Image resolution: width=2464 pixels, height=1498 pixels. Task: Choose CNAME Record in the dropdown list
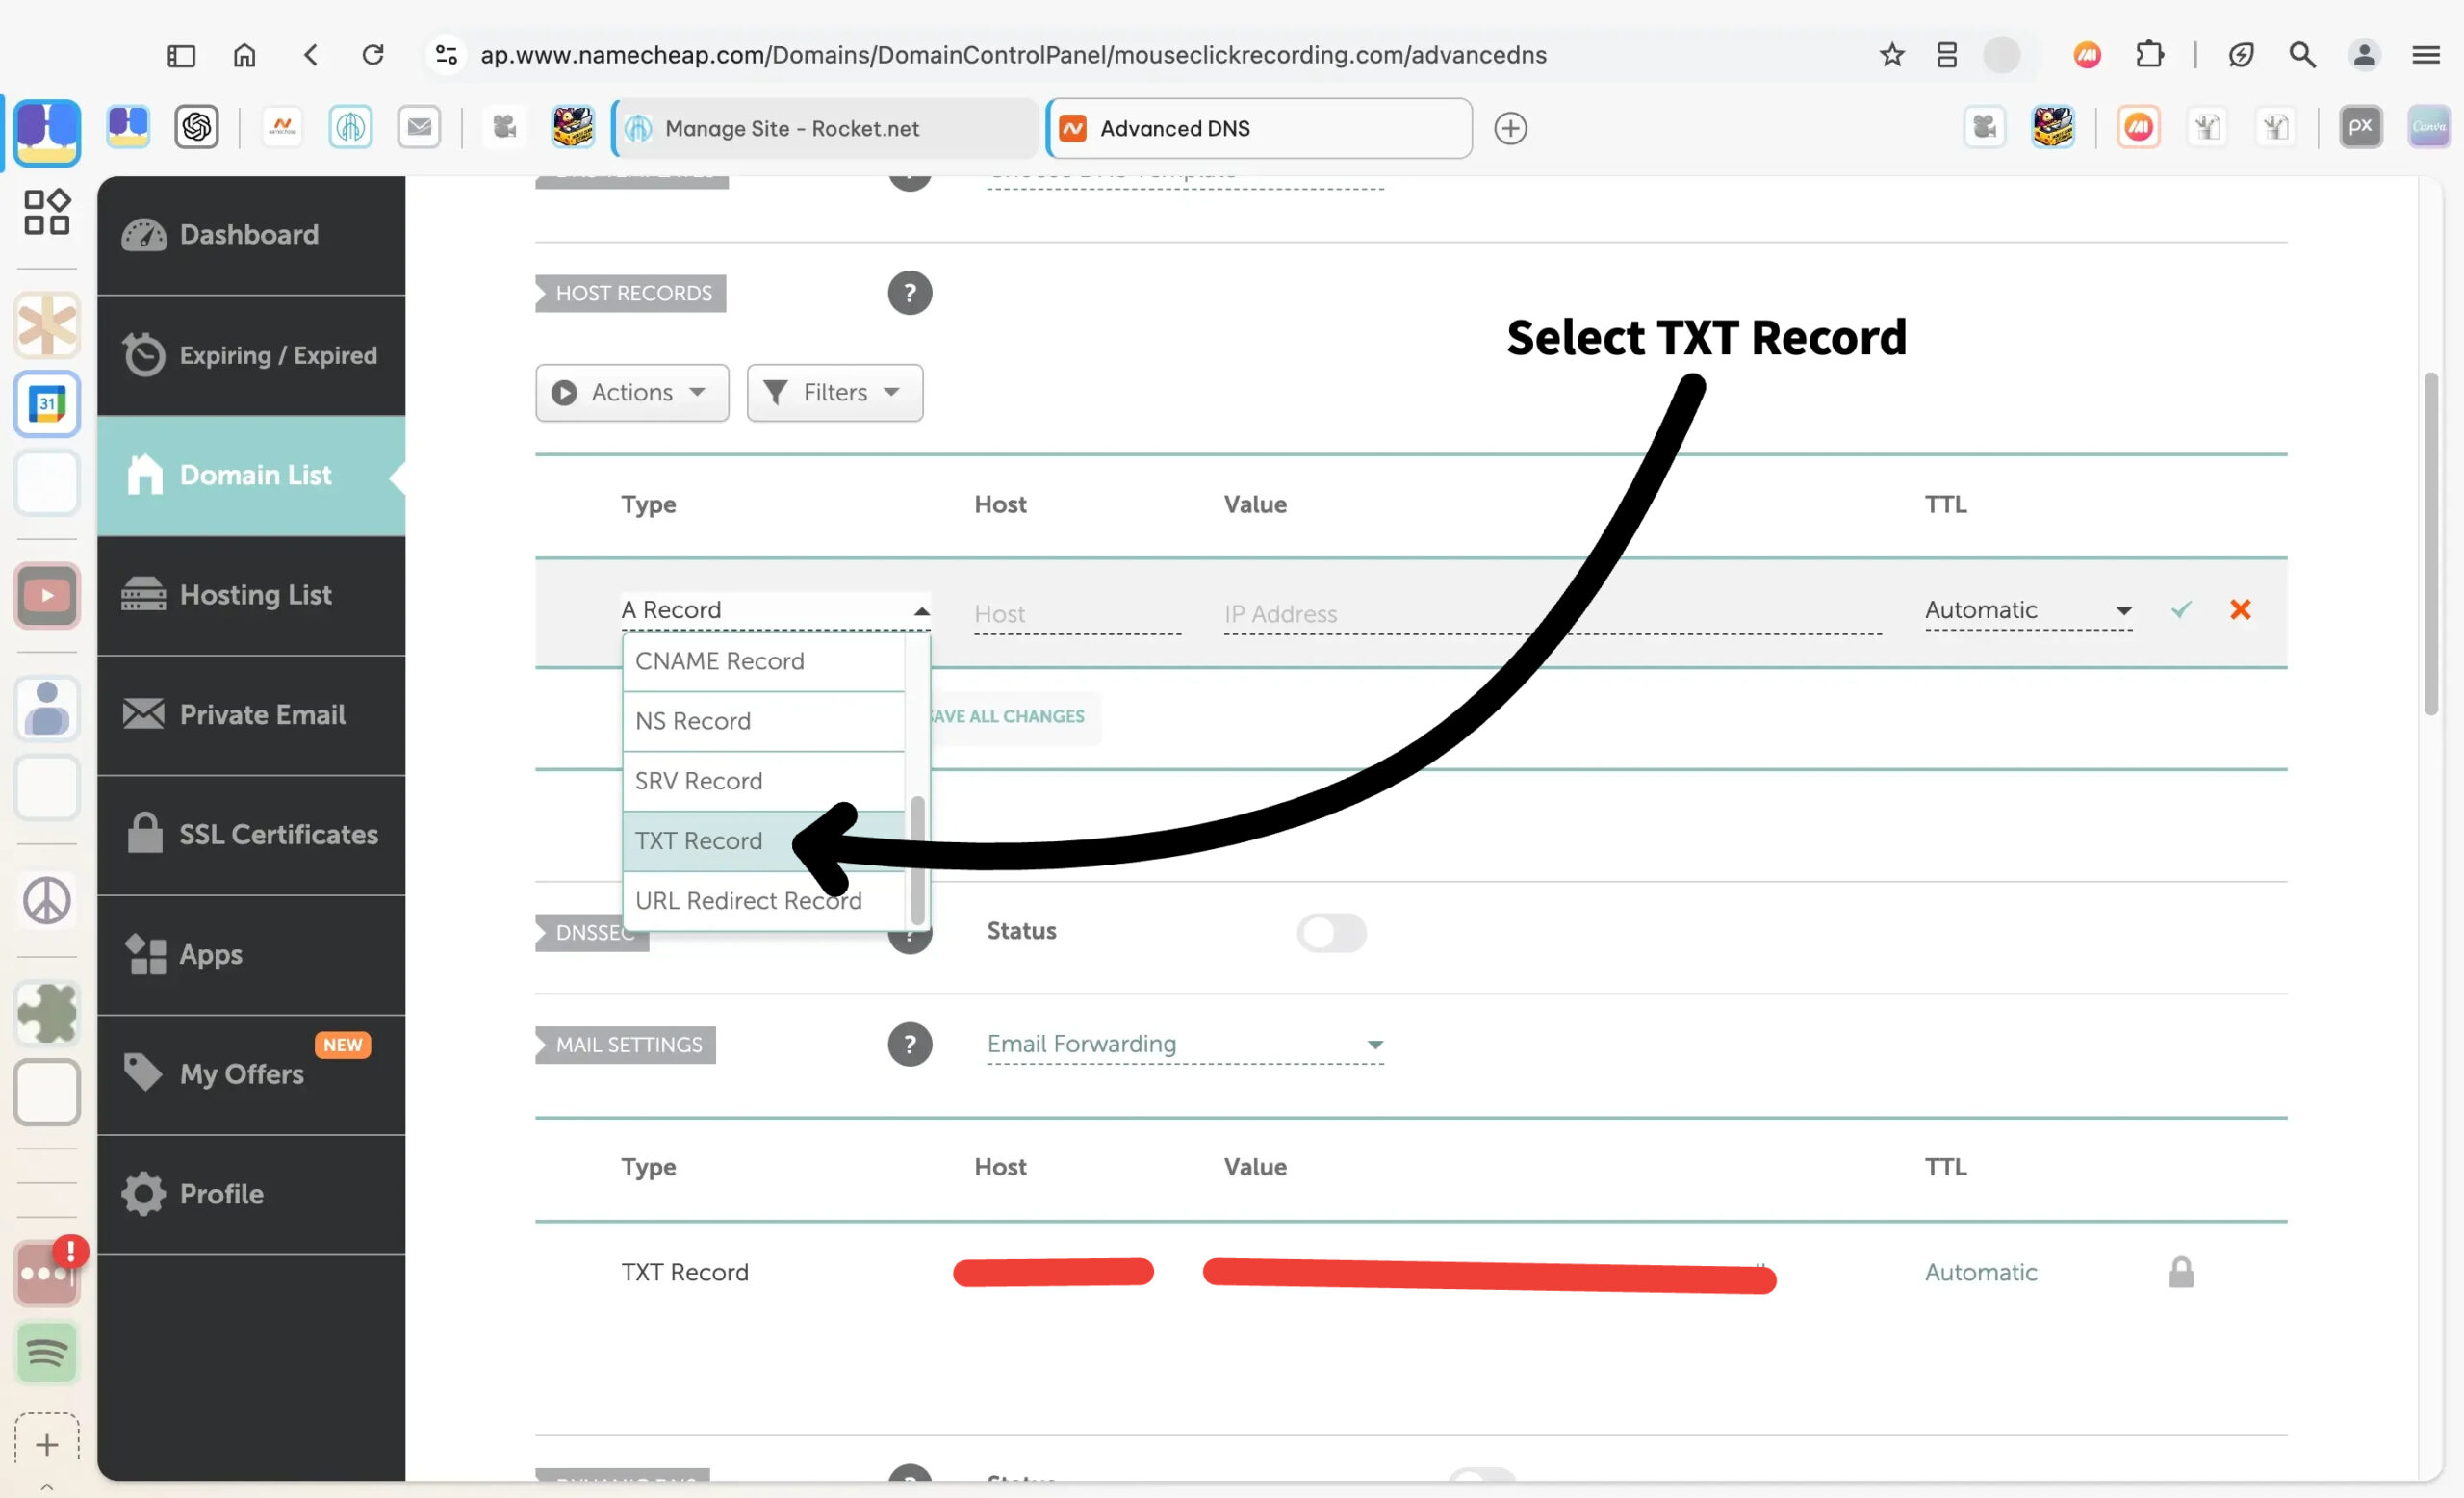[719, 661]
